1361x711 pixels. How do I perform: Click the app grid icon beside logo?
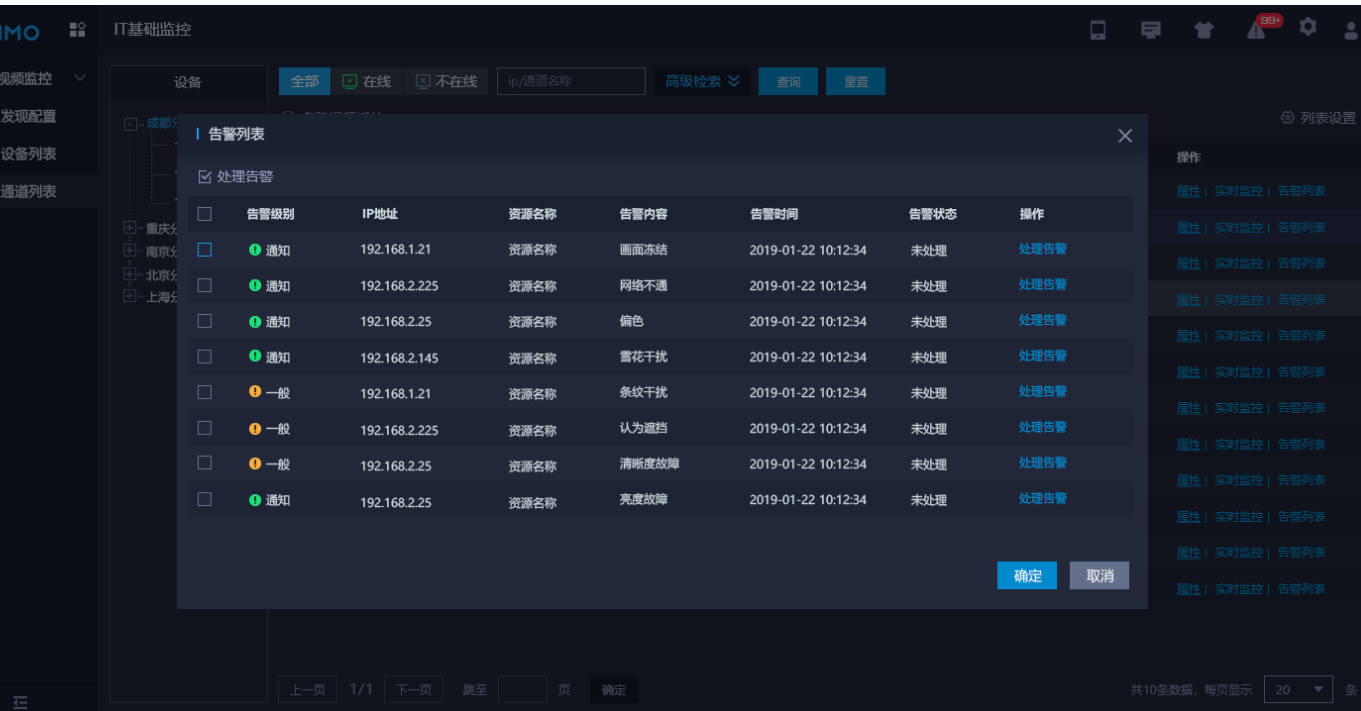[x=77, y=30]
